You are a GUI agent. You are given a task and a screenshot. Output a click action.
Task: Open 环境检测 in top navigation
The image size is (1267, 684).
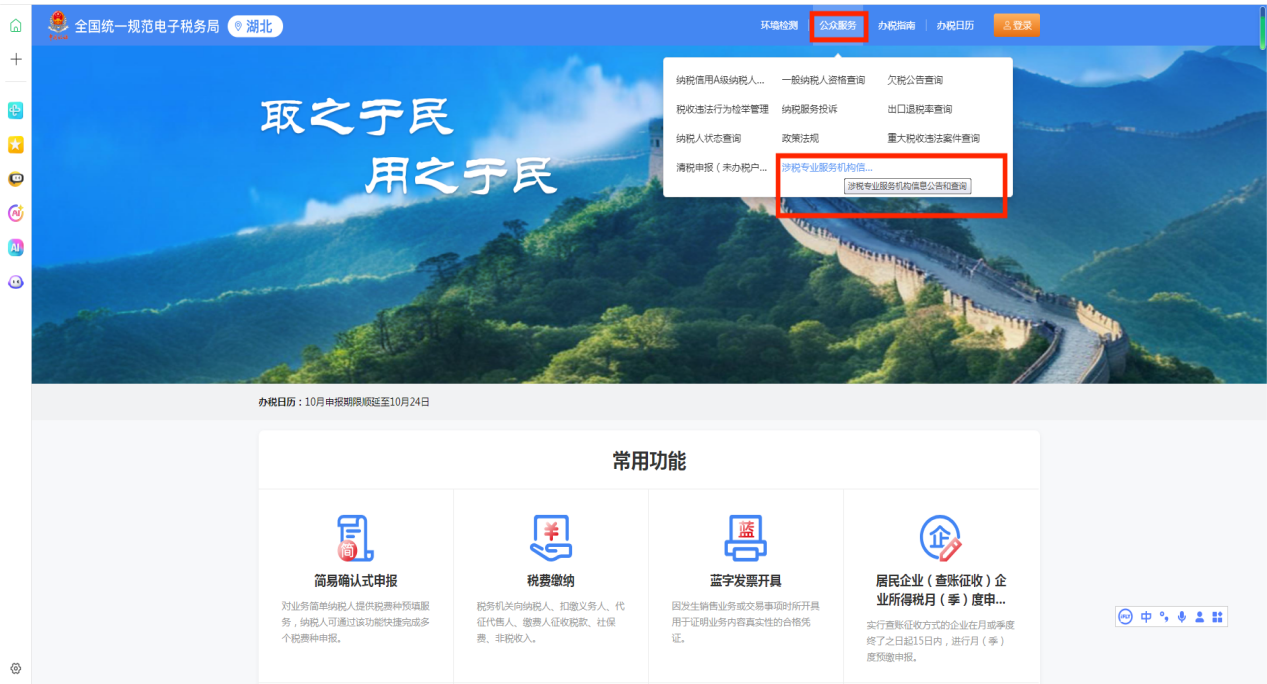(x=779, y=26)
